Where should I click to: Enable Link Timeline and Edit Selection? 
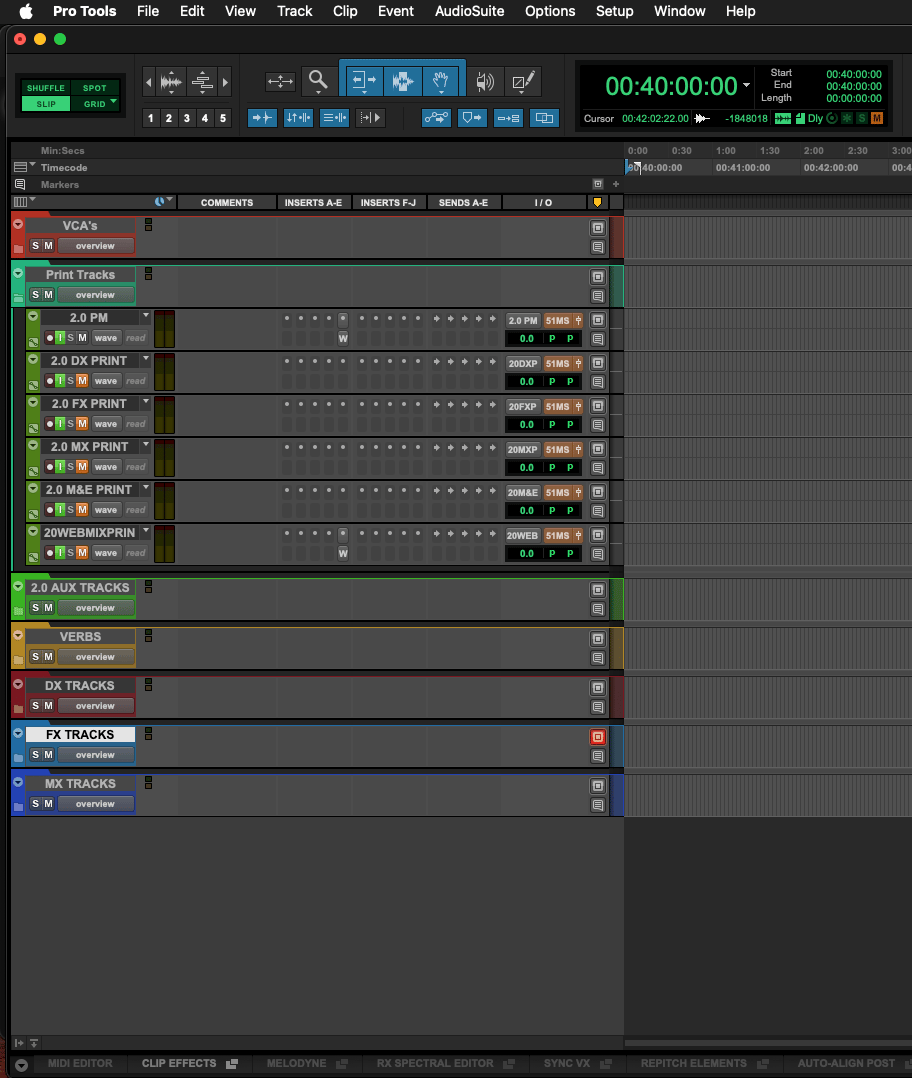(x=298, y=118)
